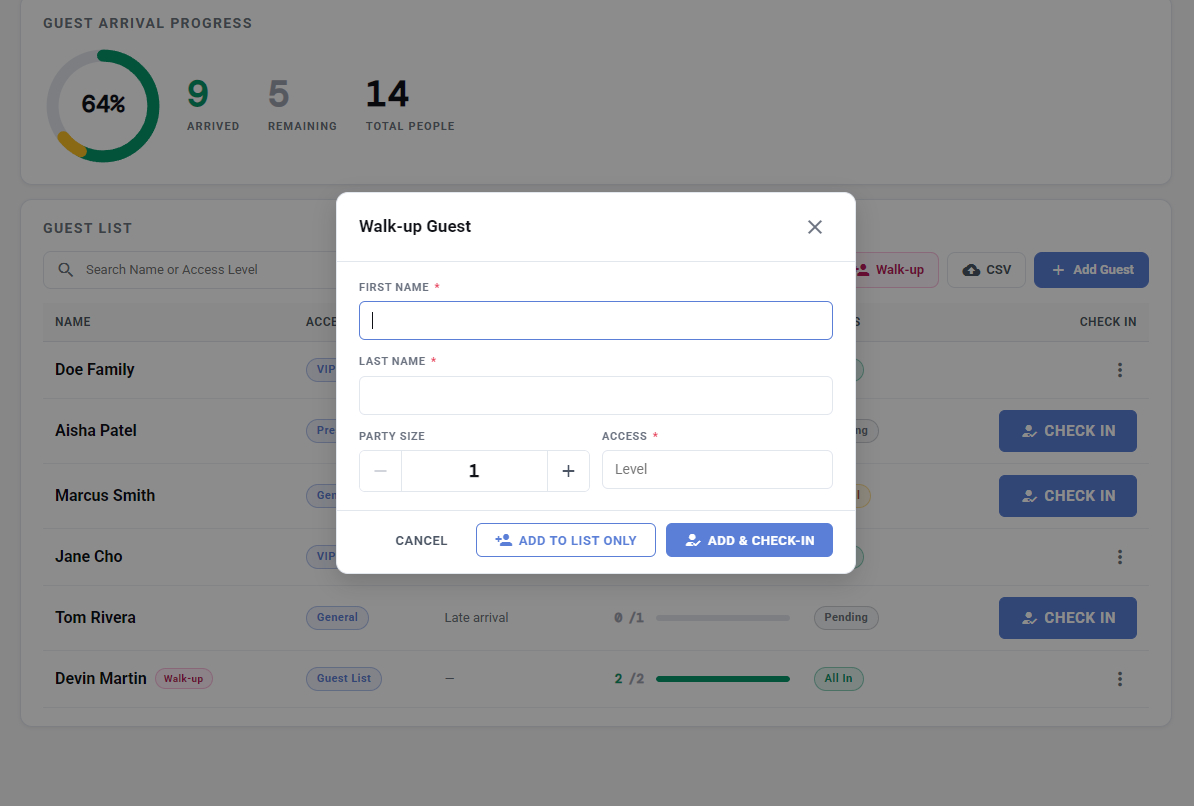Image resolution: width=1194 pixels, height=806 pixels.
Task: Click Aisha Patel name
Action: tap(96, 430)
